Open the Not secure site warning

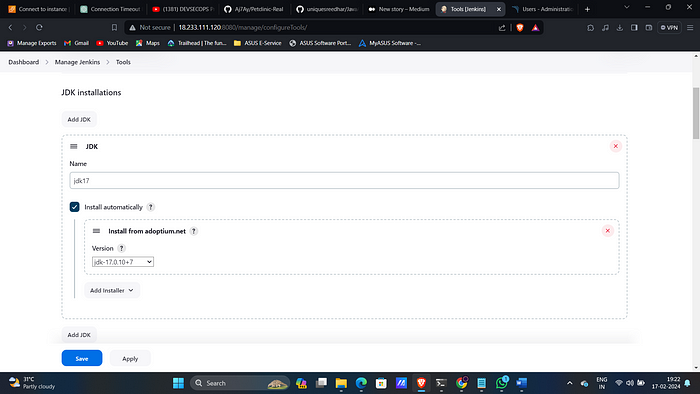150,28
